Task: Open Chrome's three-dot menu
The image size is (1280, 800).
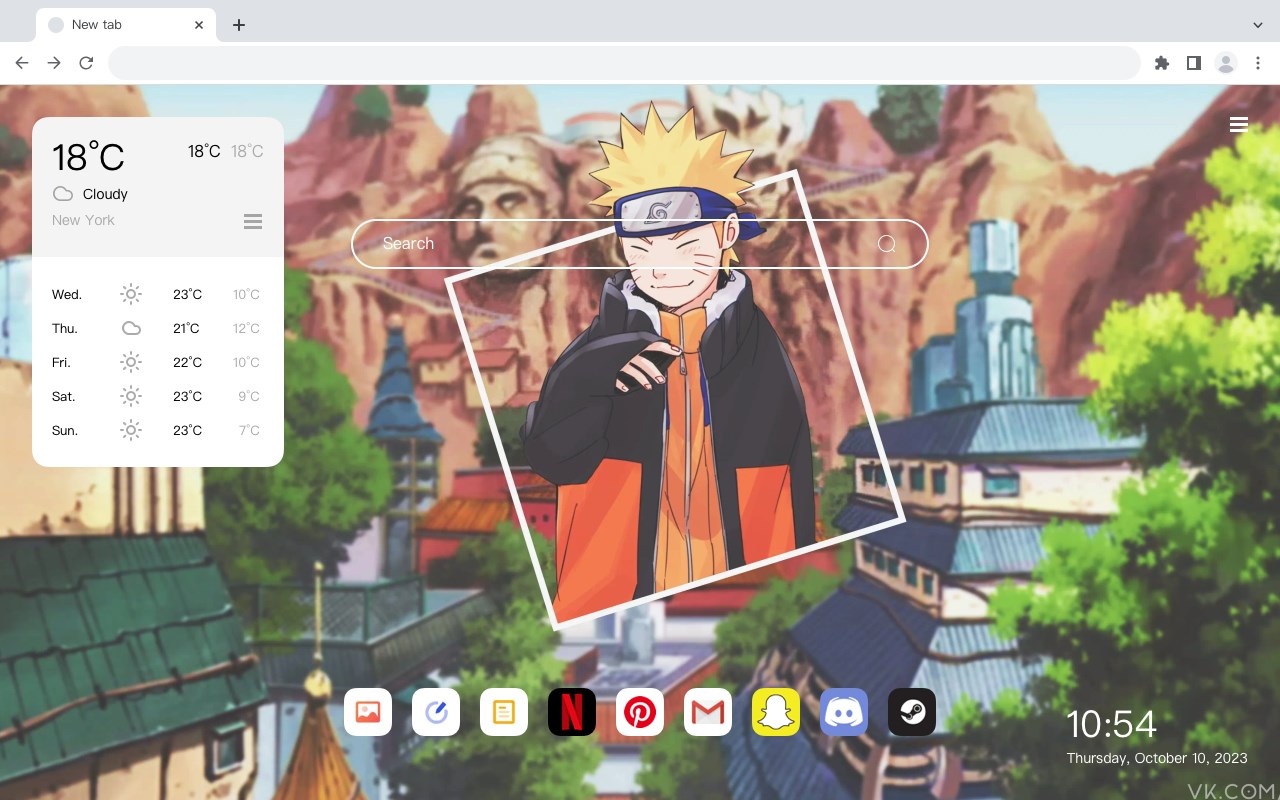Action: 1258,63
